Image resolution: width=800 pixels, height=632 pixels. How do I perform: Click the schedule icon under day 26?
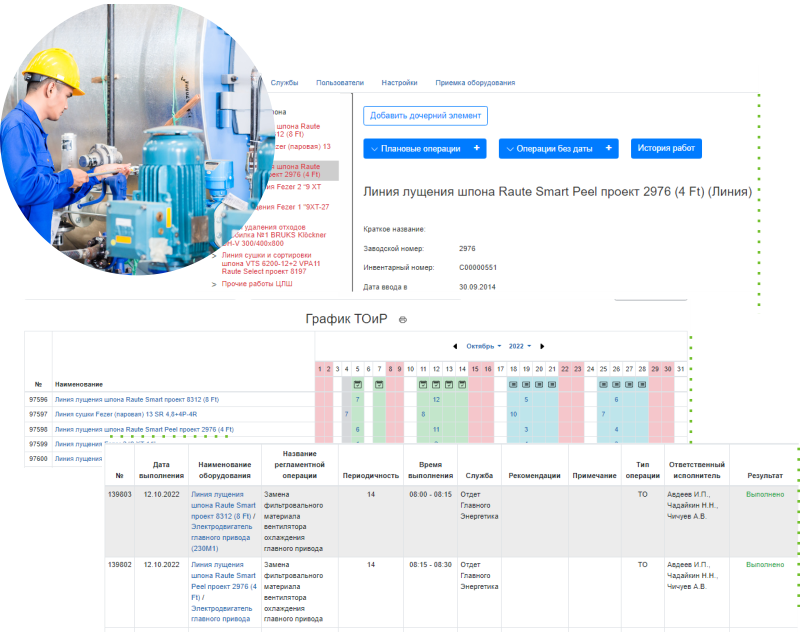(x=616, y=385)
